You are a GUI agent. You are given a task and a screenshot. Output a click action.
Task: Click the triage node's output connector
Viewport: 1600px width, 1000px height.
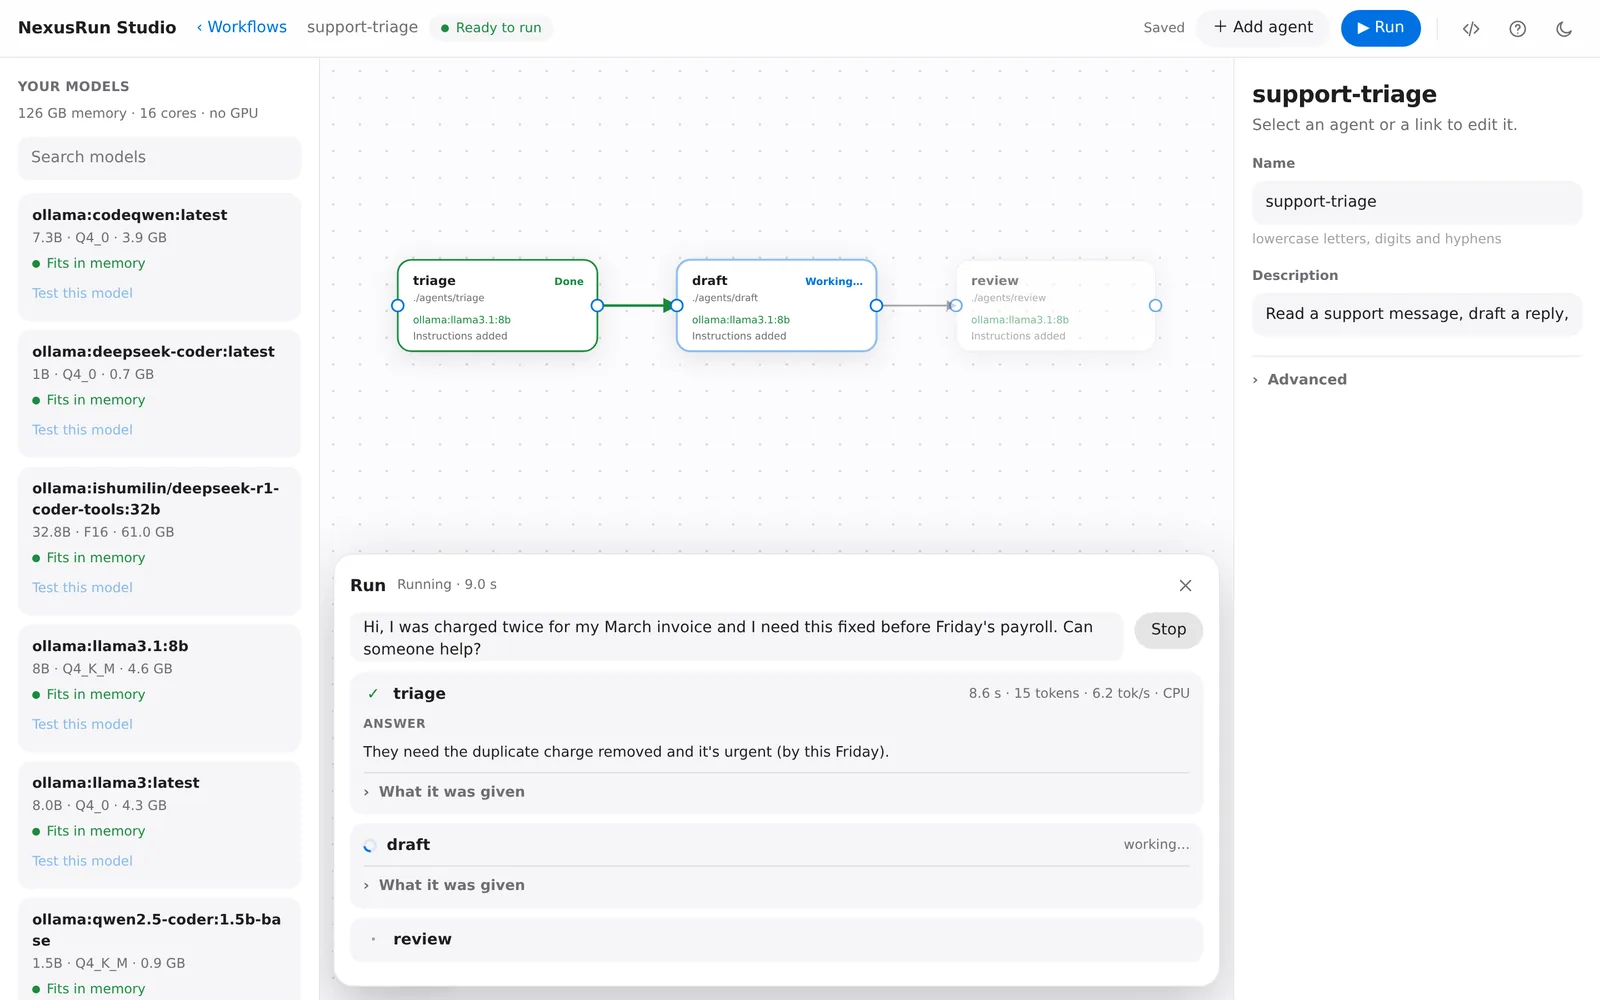(x=597, y=306)
